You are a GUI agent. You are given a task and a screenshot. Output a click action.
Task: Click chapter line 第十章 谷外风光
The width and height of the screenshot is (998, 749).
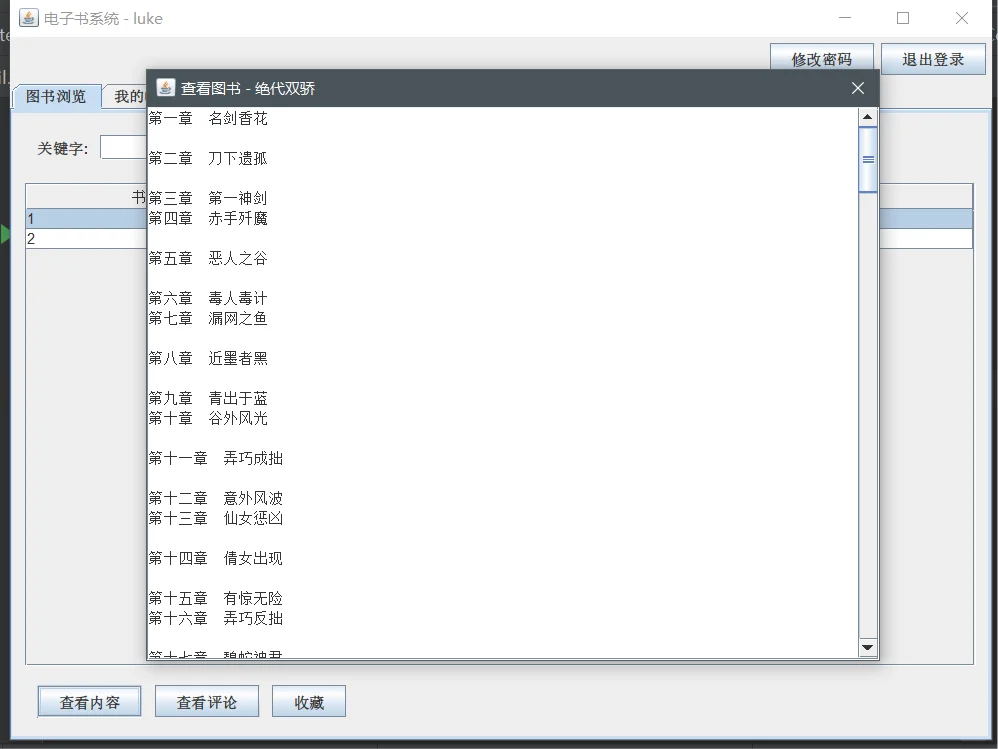click(208, 418)
